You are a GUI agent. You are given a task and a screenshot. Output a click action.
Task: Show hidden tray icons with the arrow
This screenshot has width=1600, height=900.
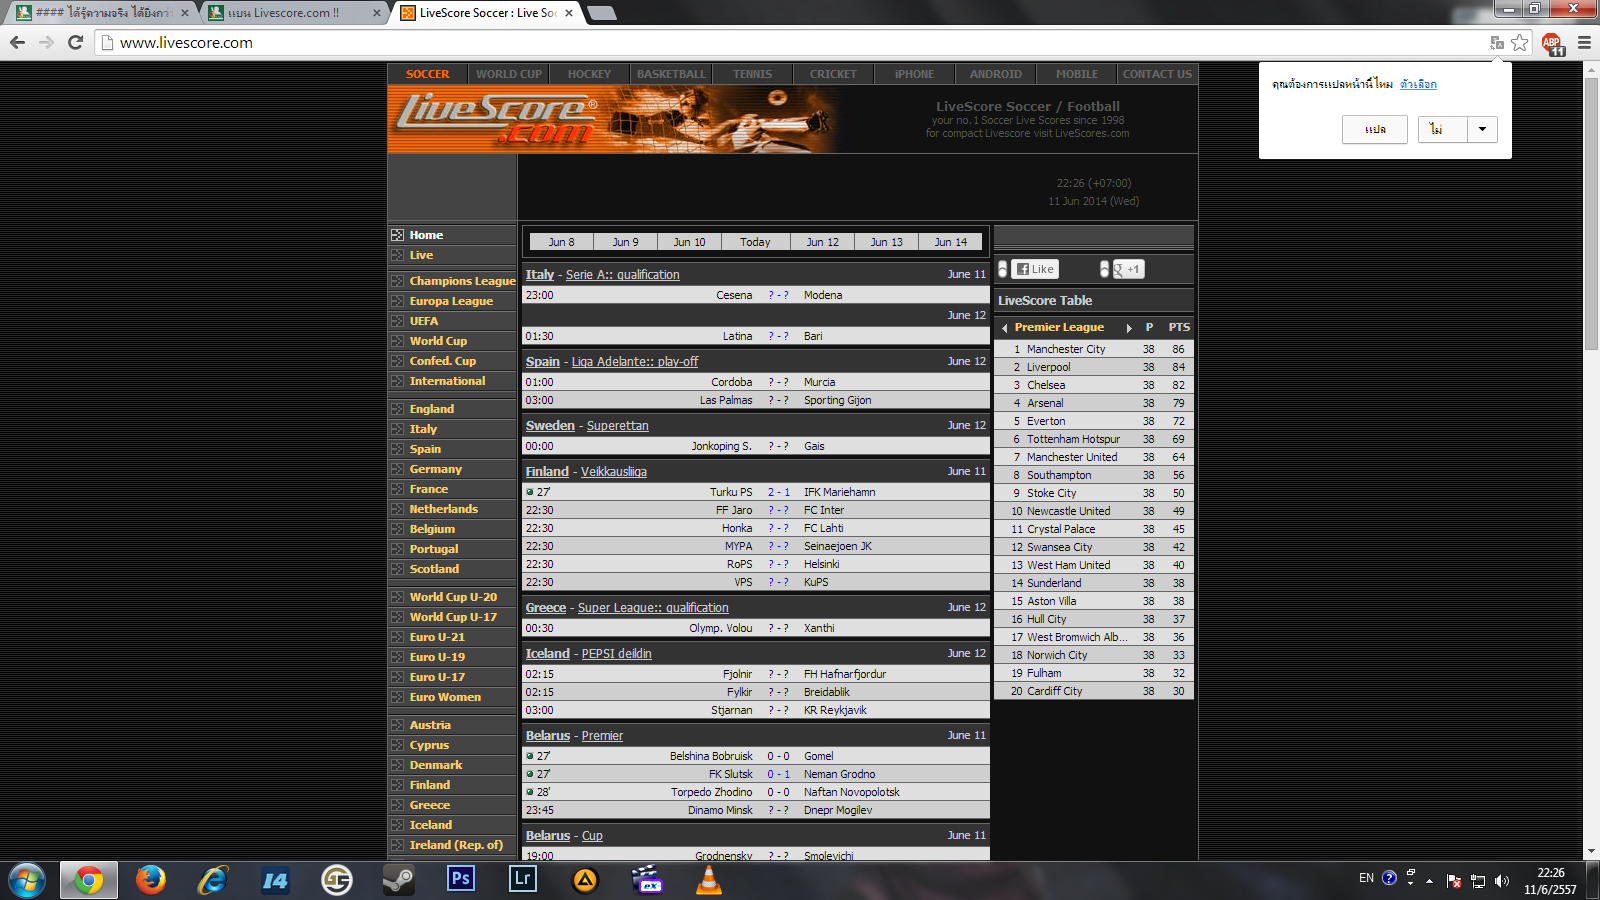(x=1430, y=881)
